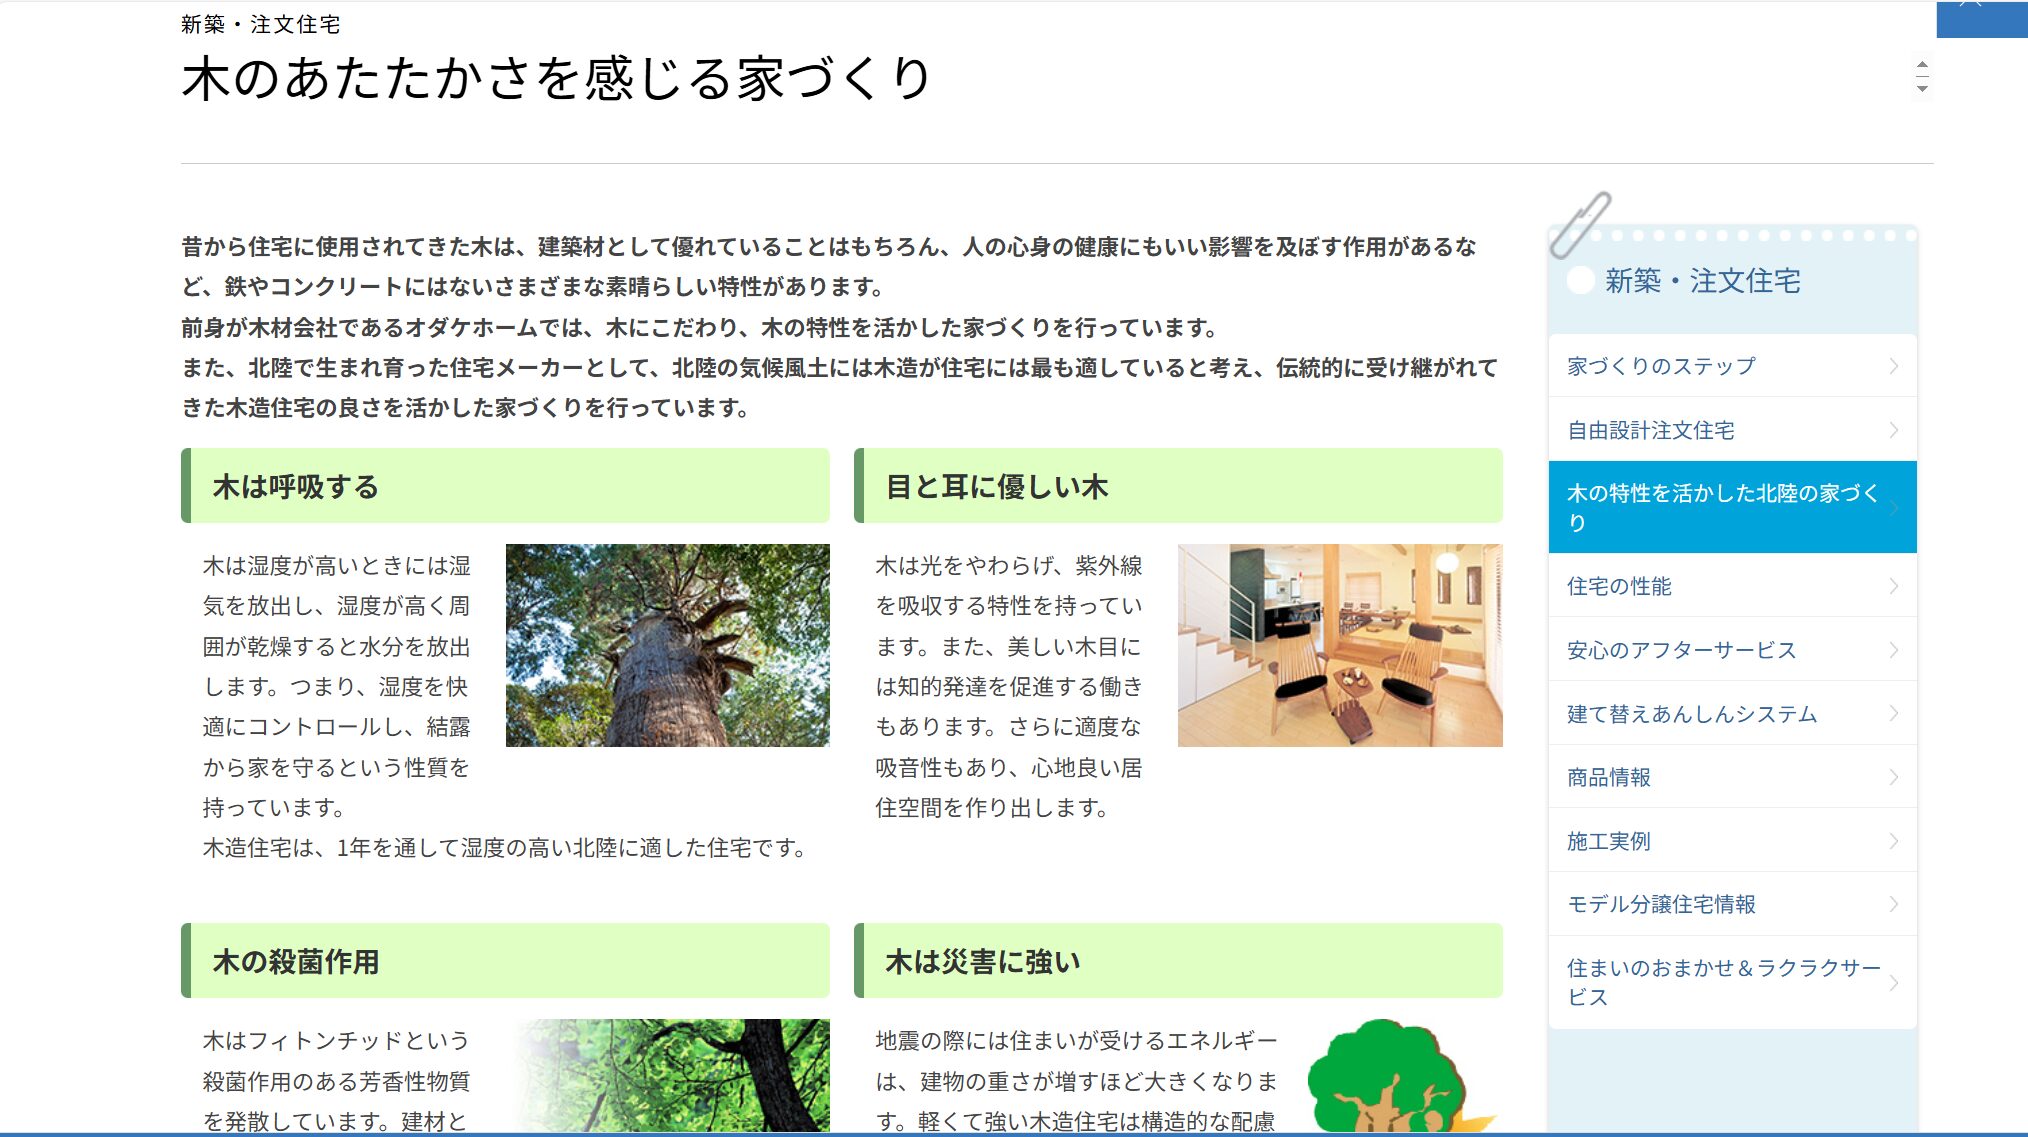The image size is (2028, 1137).
Task: Click the chevron arrow next to 自由設計注文住宅
Action: tap(1893, 430)
